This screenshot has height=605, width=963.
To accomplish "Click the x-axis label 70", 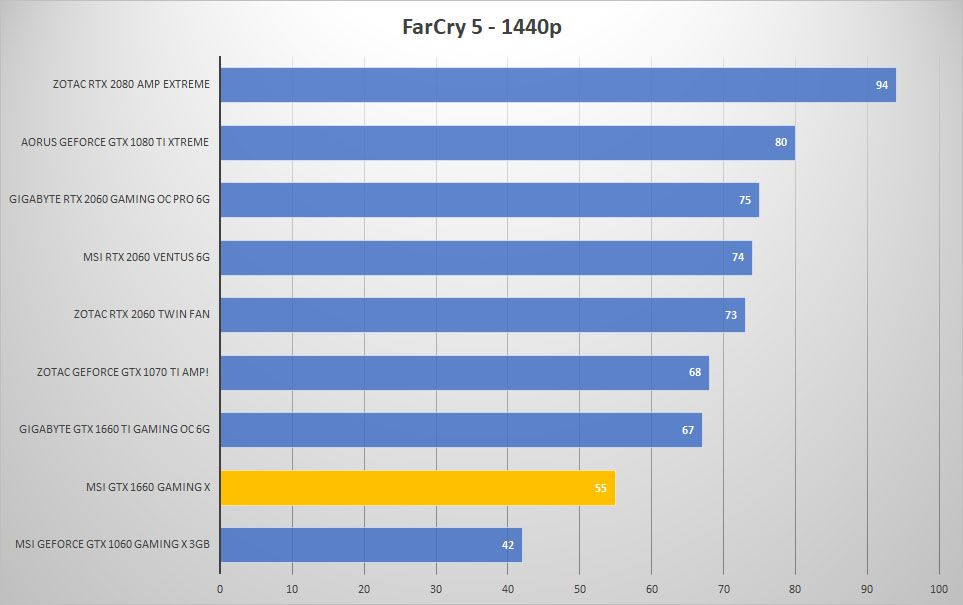I will (x=723, y=589).
